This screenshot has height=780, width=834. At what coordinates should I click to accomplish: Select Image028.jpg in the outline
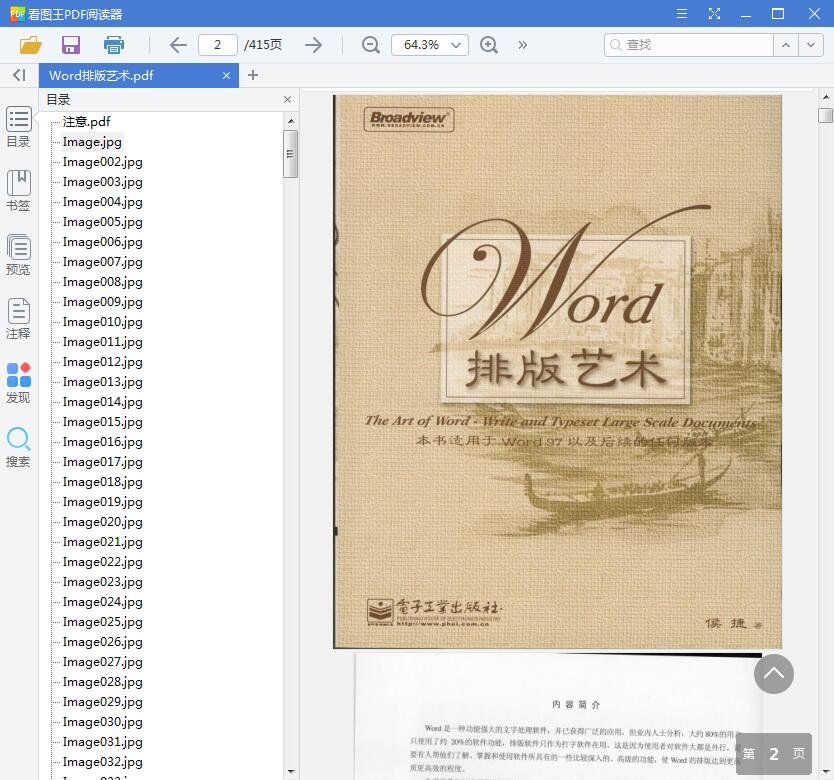point(103,682)
